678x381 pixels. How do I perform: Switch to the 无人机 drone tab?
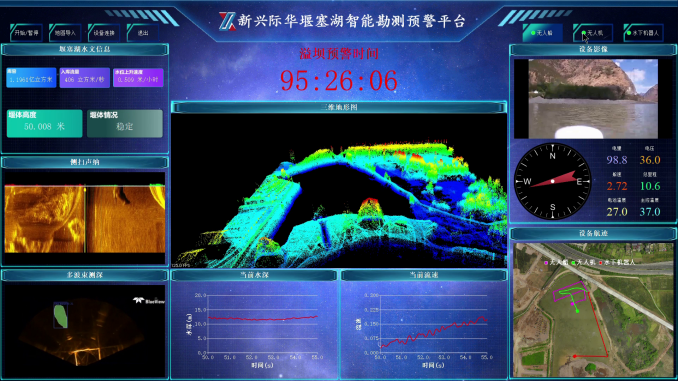[593, 33]
